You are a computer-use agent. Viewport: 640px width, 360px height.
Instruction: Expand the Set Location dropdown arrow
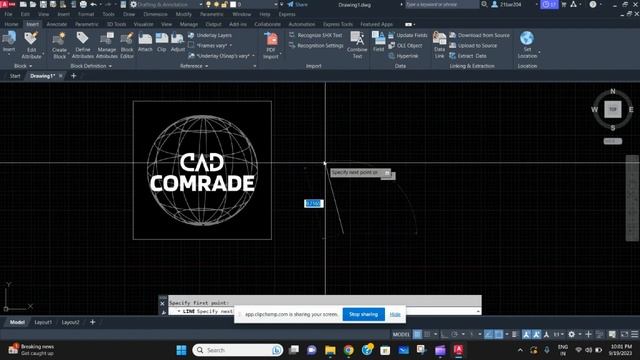(539, 53)
